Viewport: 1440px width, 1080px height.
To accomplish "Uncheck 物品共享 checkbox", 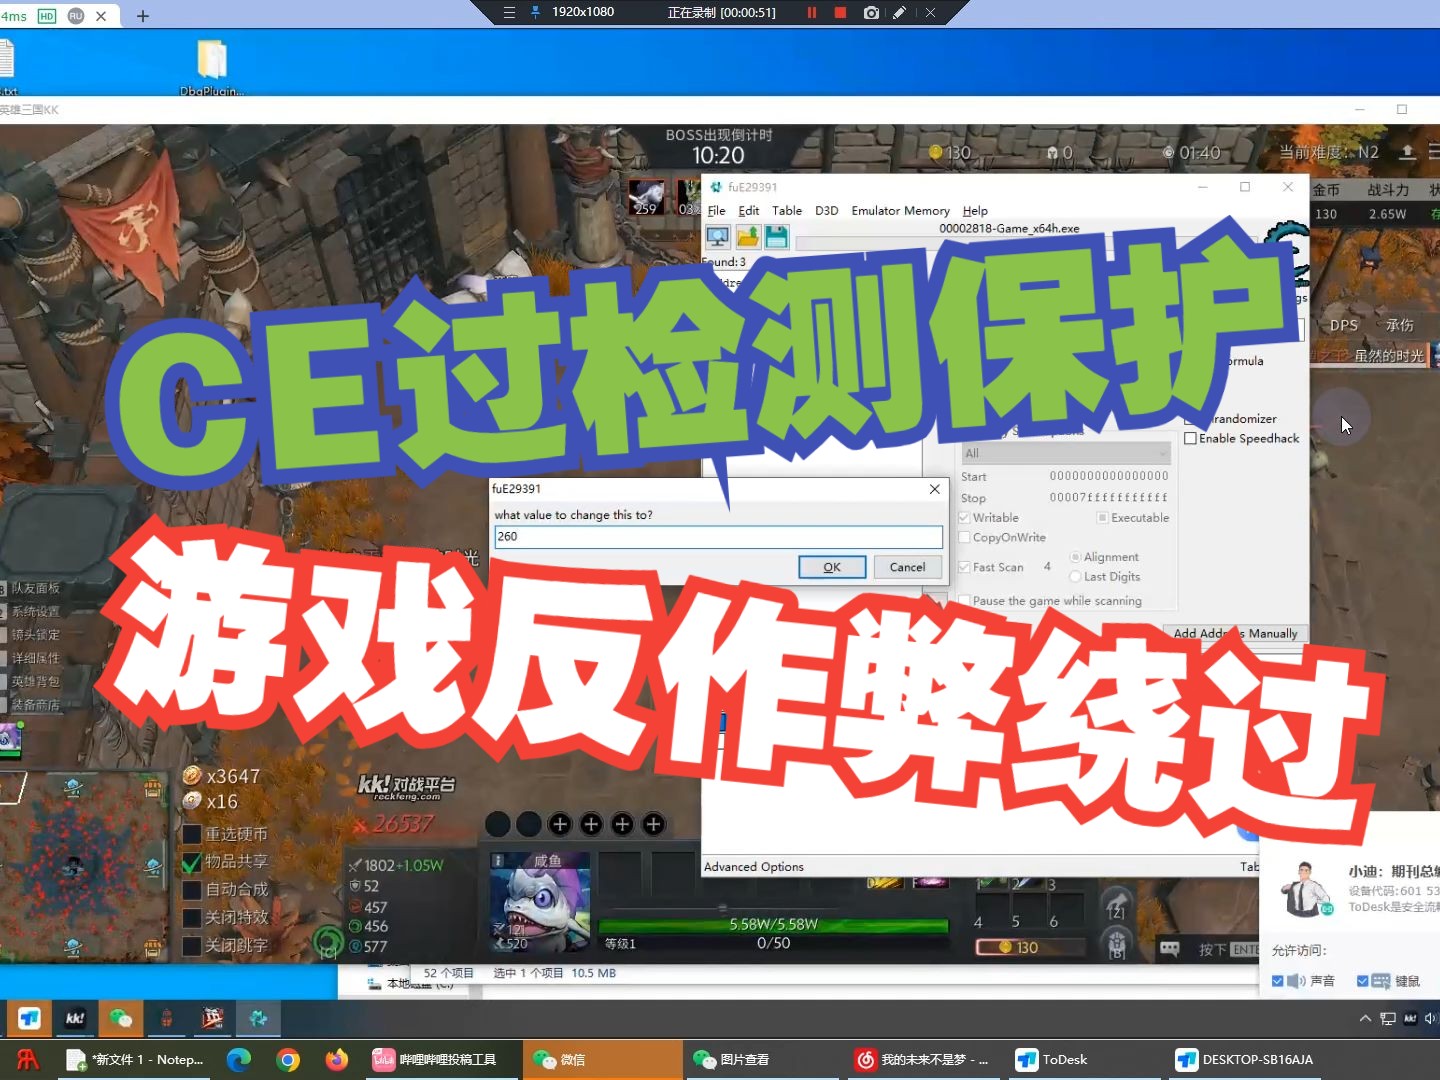I will 192,862.
